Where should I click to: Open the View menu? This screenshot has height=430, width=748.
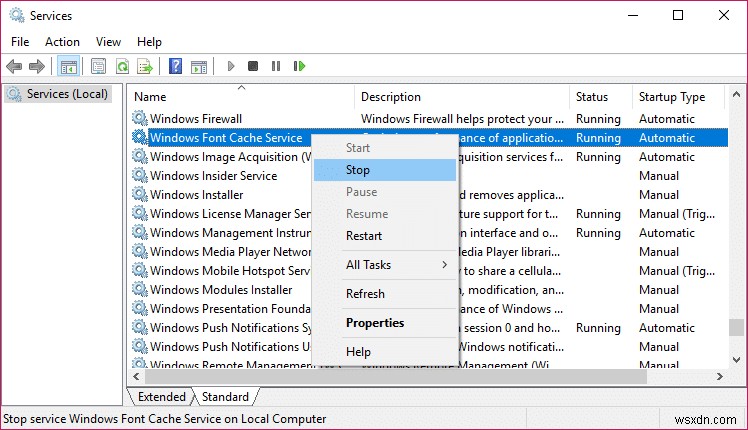click(108, 42)
